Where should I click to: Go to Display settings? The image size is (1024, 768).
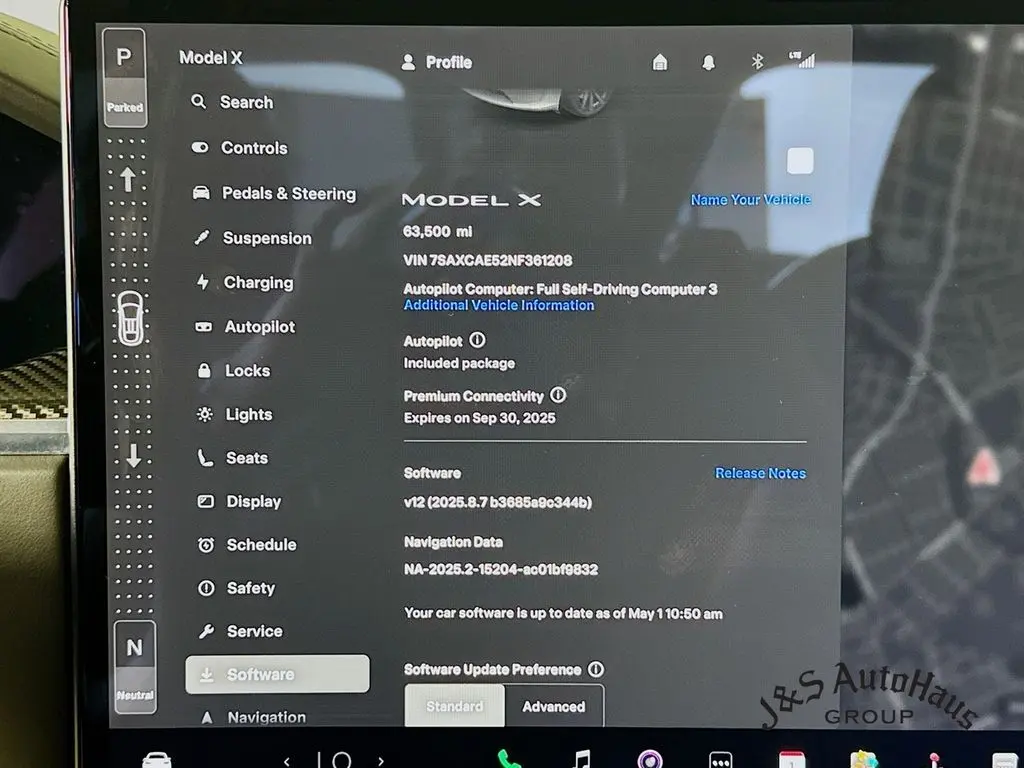(240, 501)
